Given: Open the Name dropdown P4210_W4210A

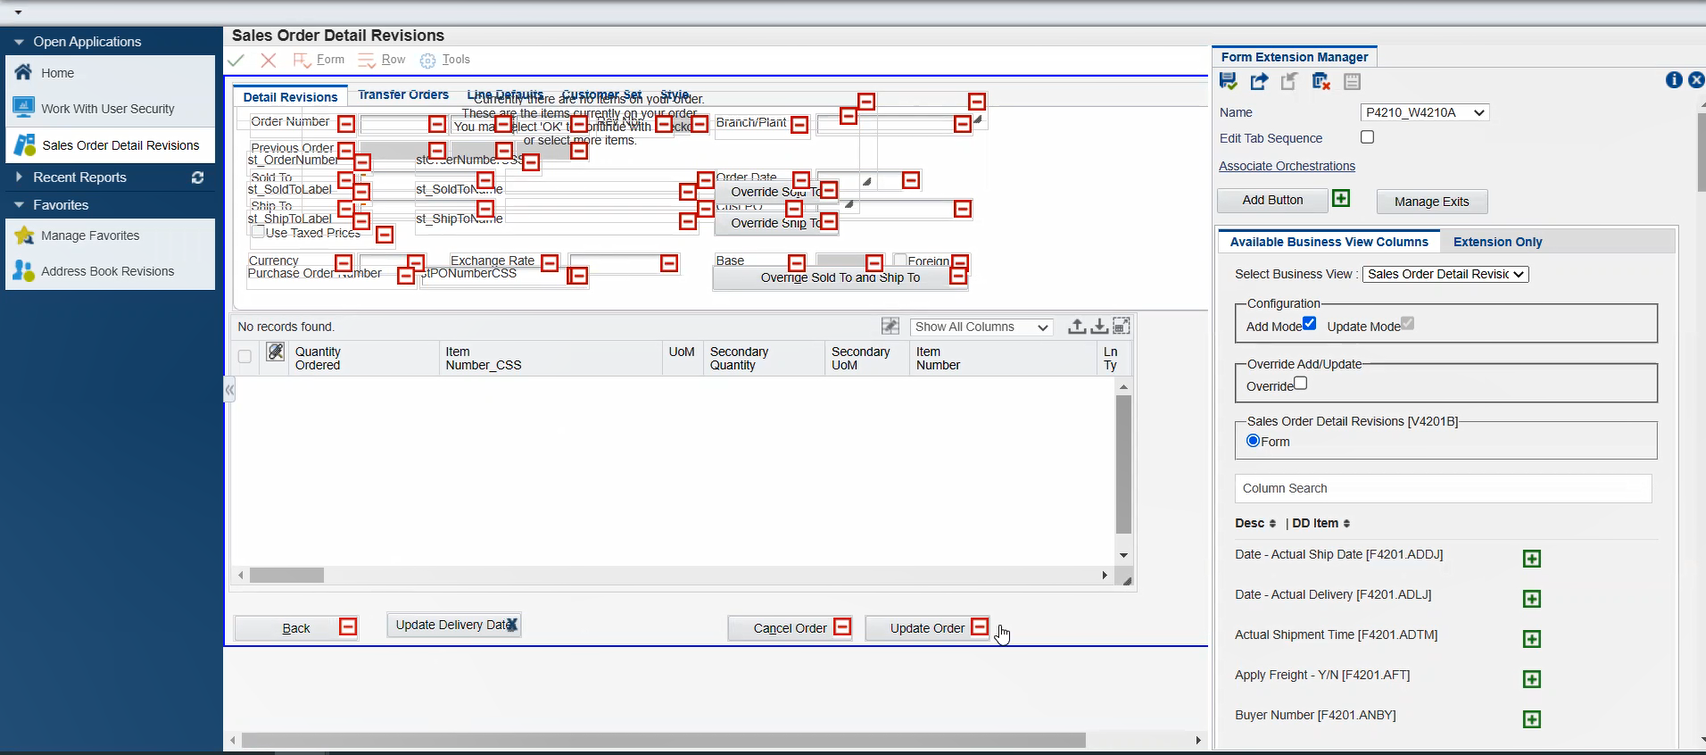Looking at the screenshot, I should [x=1425, y=113].
